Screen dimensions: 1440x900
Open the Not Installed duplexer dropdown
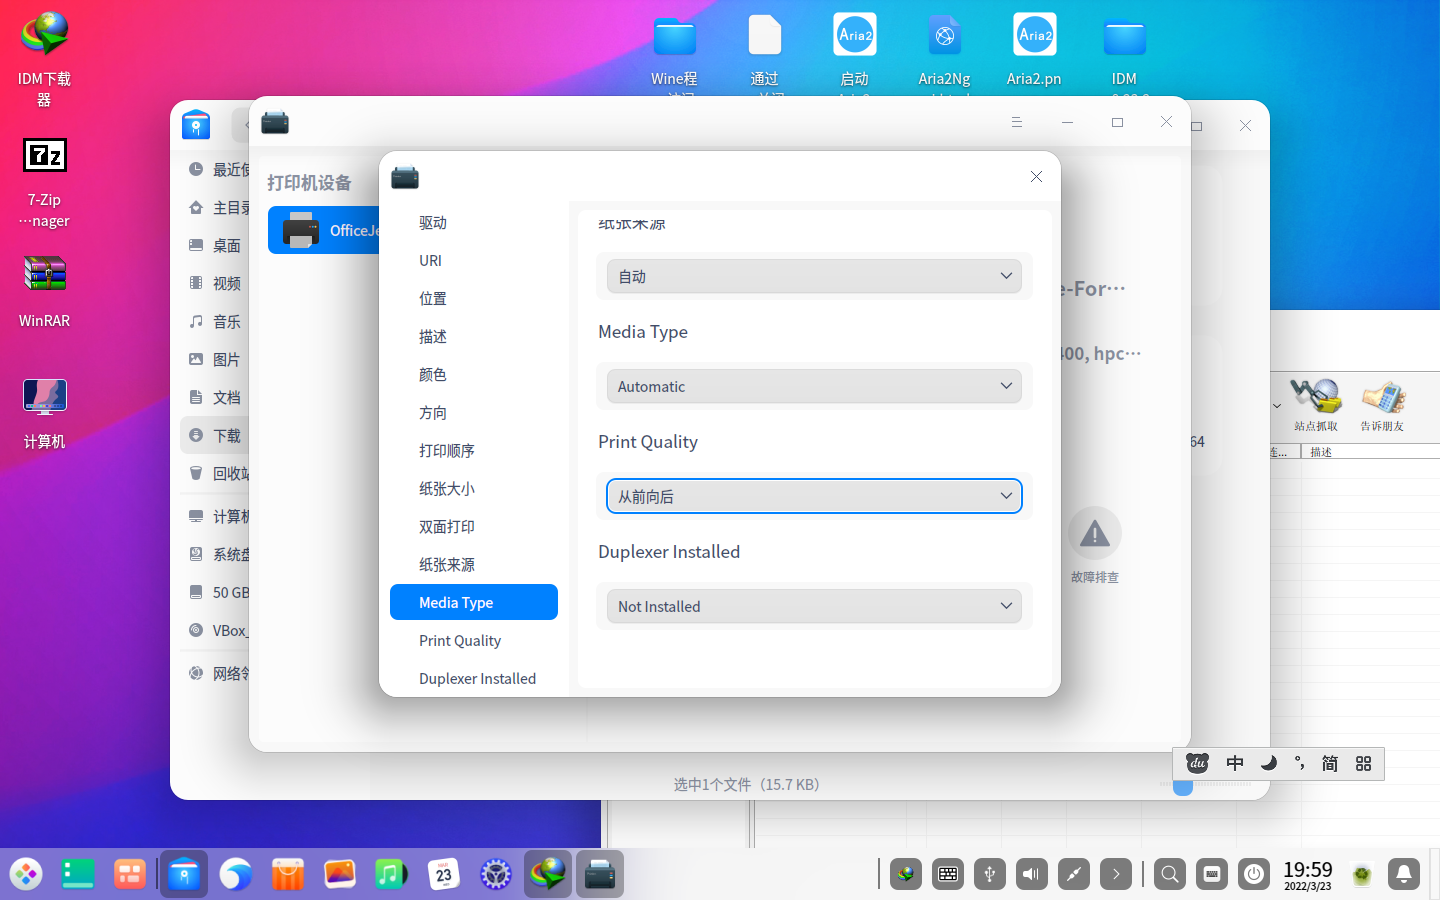(814, 606)
